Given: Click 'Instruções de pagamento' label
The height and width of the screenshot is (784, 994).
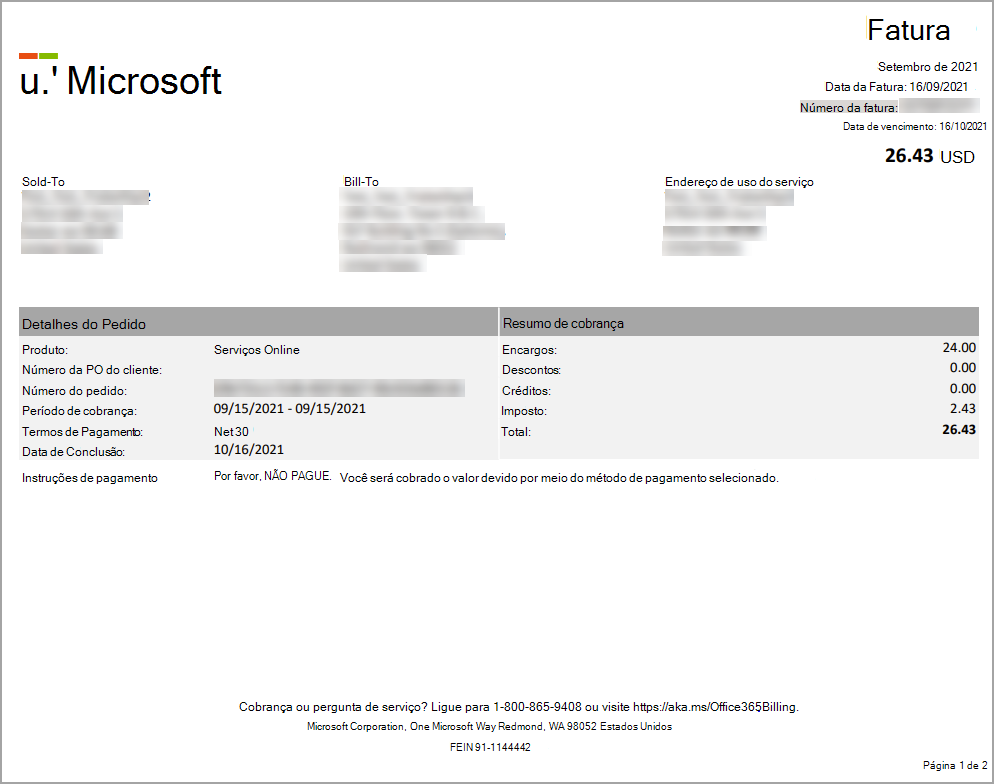Looking at the screenshot, I should 89,478.
